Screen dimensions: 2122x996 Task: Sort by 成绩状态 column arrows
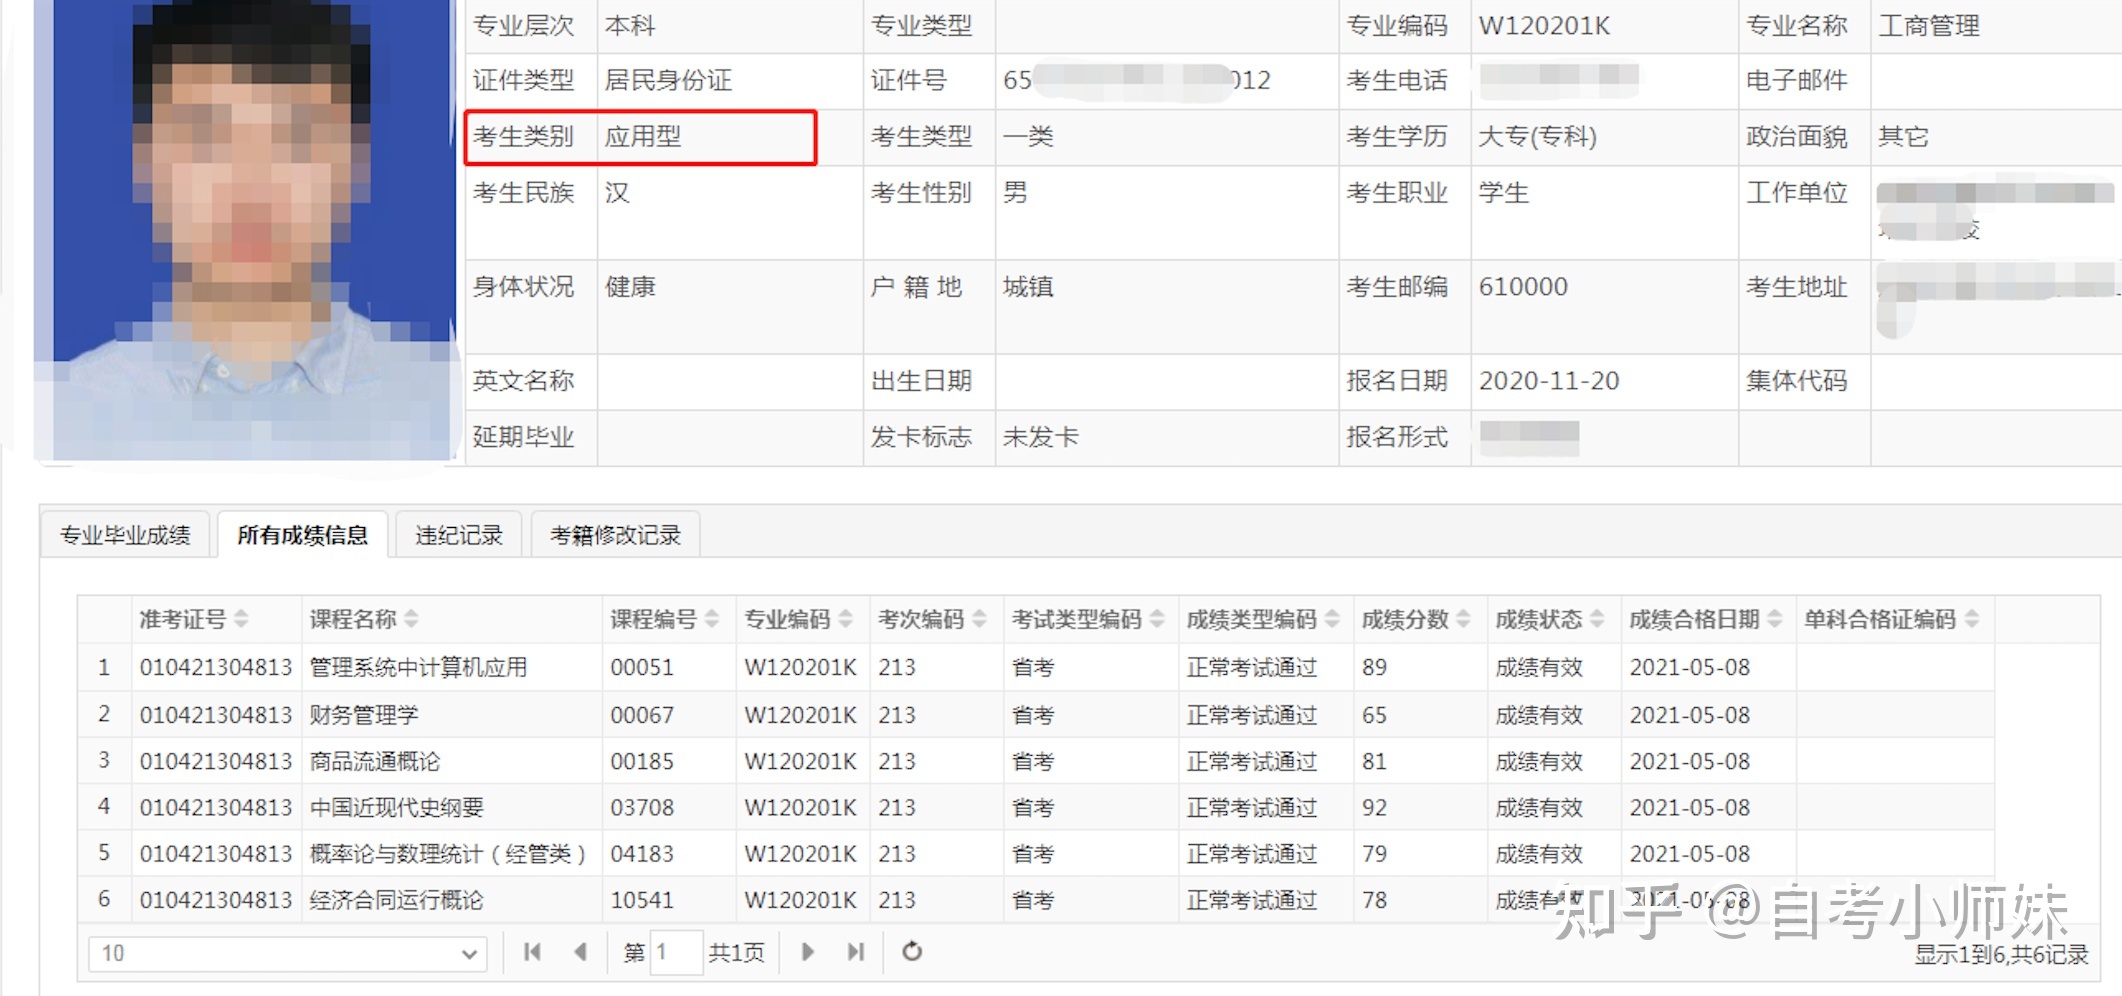(x=1597, y=620)
